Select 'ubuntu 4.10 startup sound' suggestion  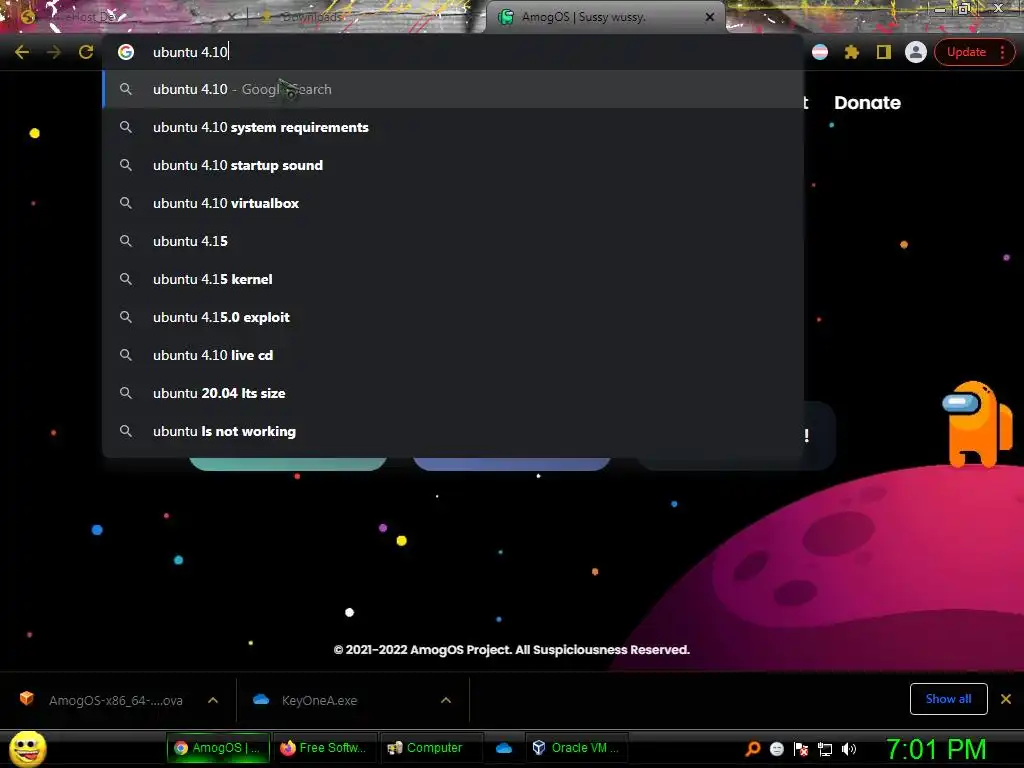tap(453, 165)
